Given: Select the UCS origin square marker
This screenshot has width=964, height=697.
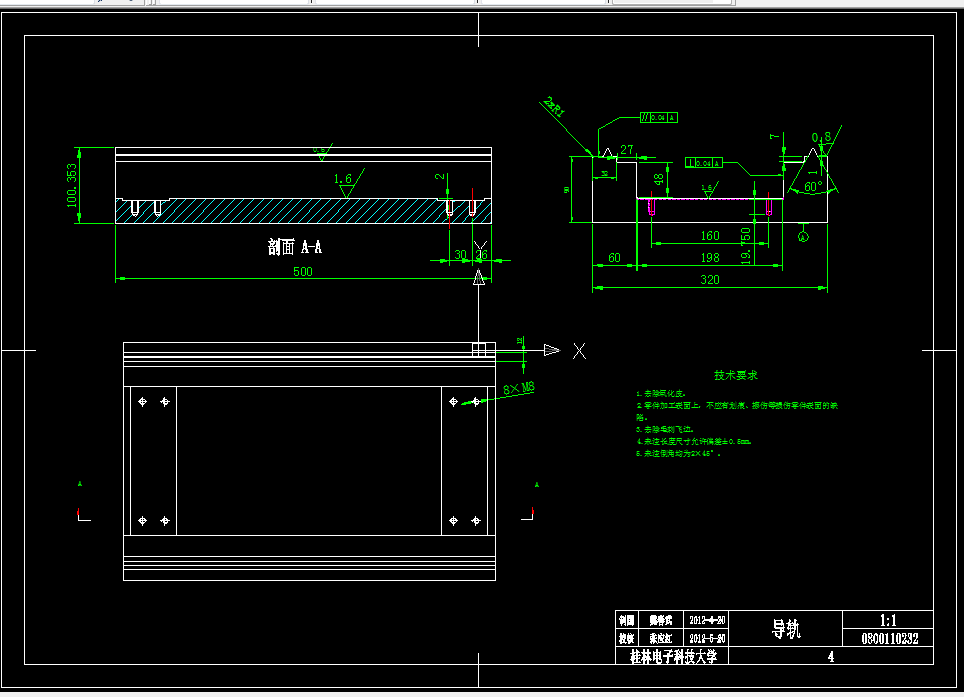Looking at the screenshot, I should [x=479, y=350].
